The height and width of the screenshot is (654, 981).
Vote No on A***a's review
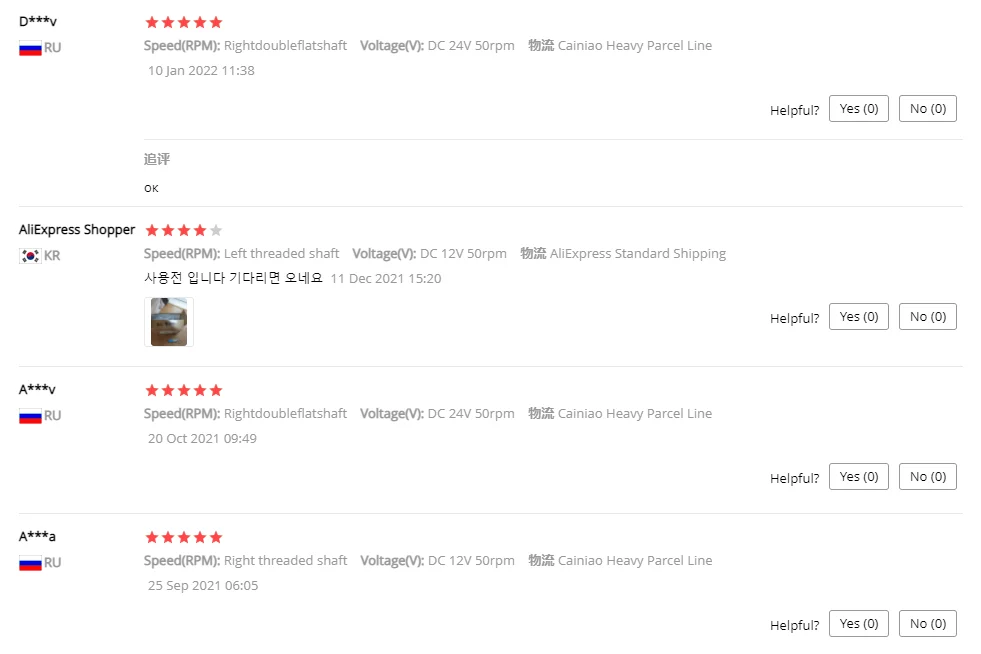point(928,624)
